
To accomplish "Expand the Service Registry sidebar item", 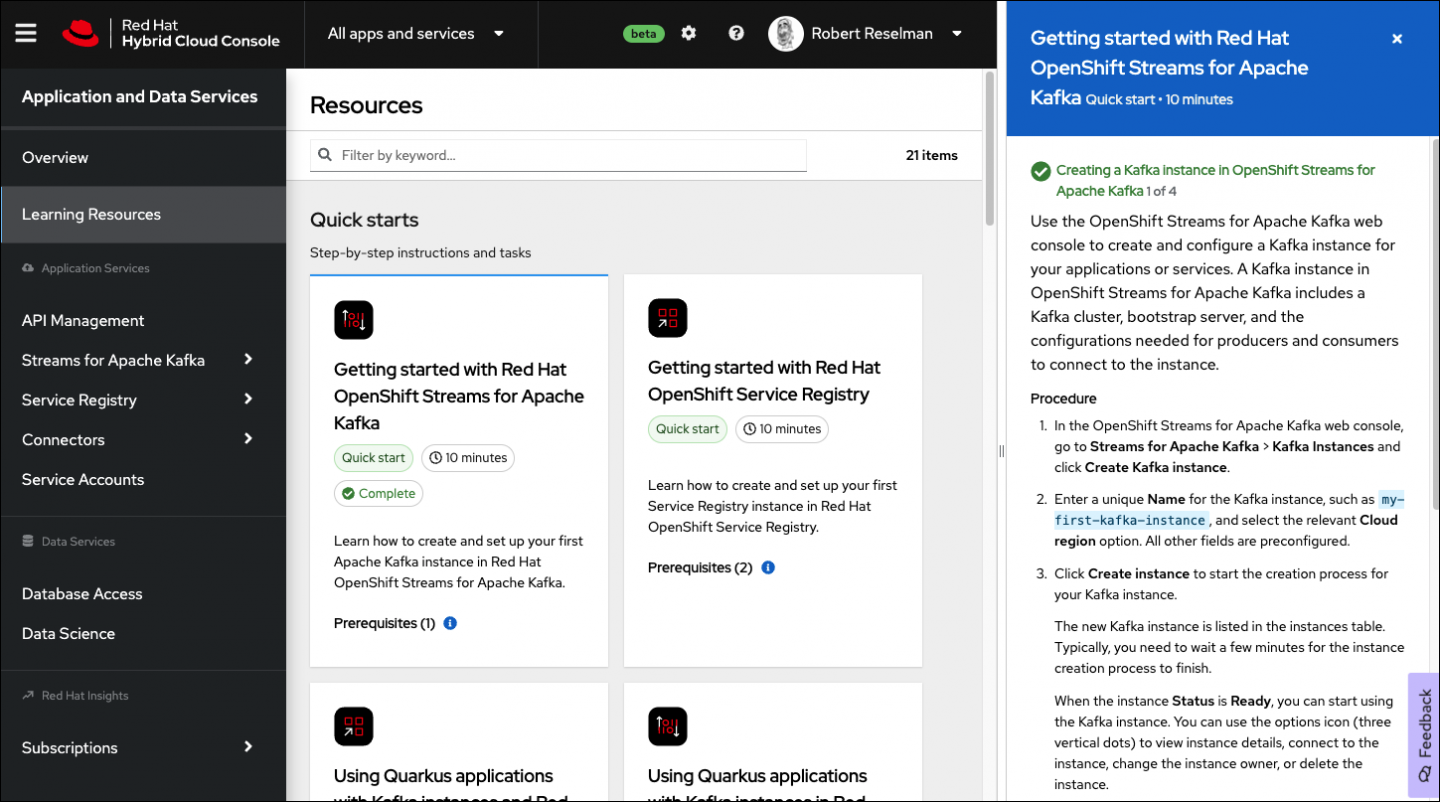I will (143, 400).
